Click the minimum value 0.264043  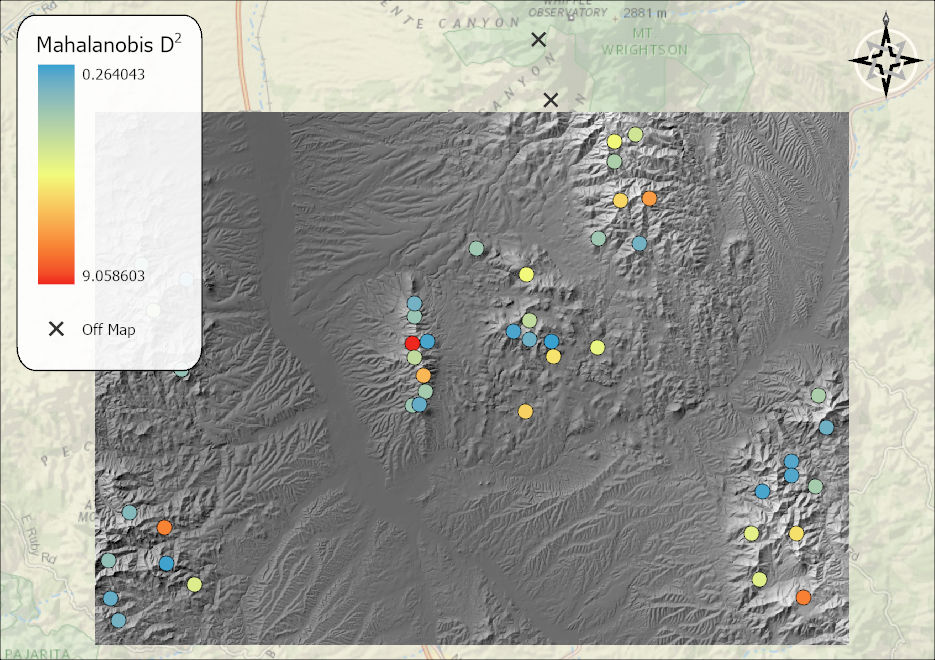113,74
